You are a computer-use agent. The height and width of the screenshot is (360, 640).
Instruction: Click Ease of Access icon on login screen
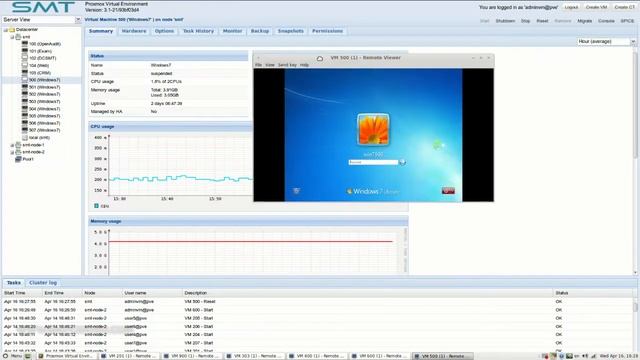coord(297,191)
